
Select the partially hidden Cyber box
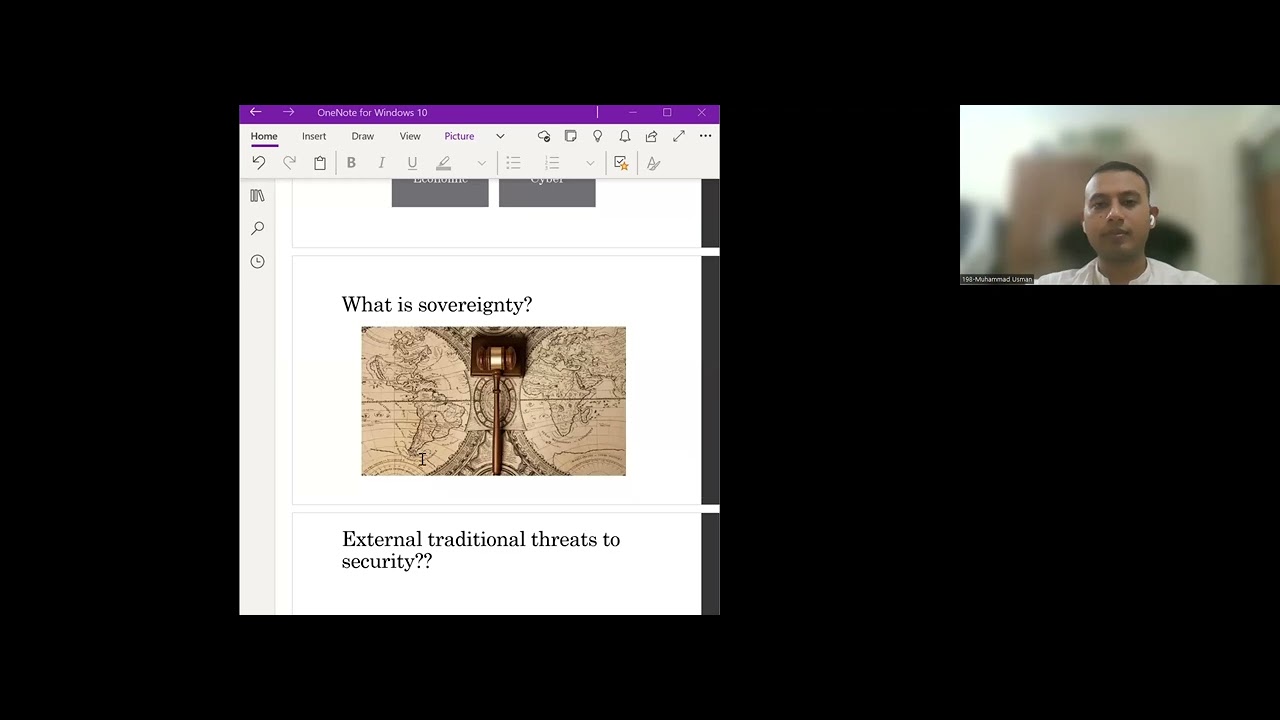point(547,193)
